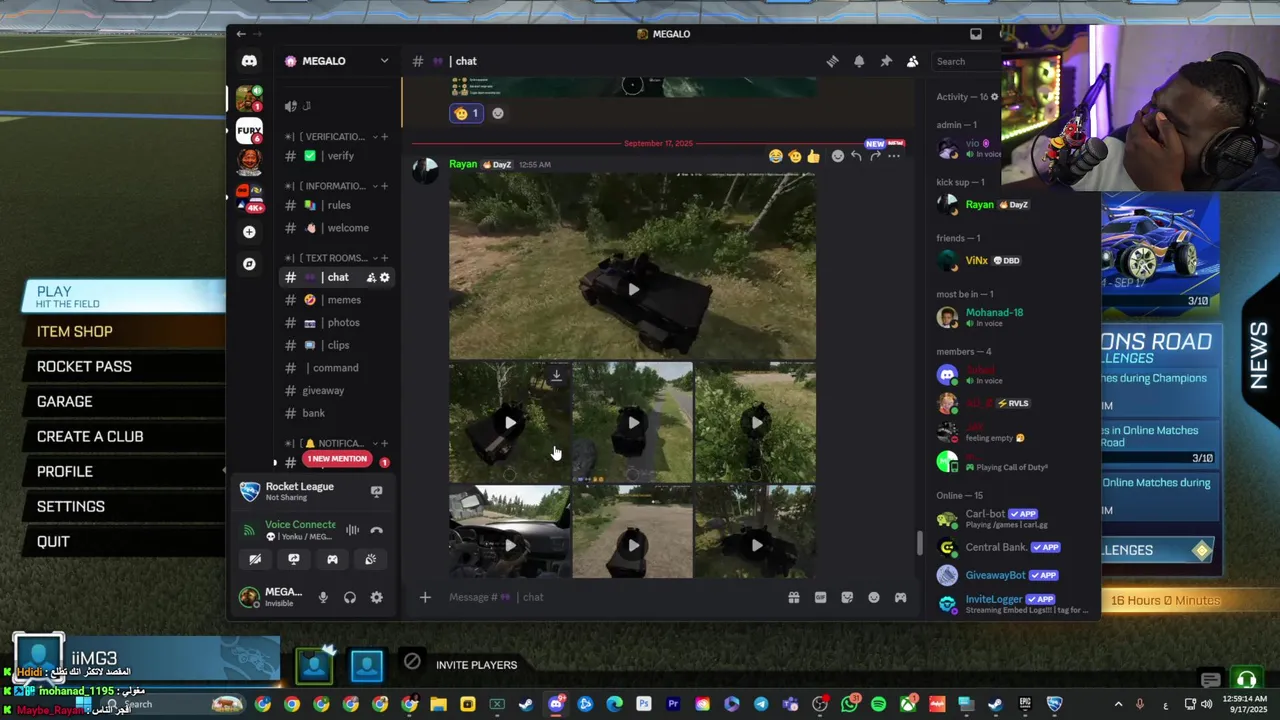
Task: Open the Activity settings gear in member list
Action: (994, 97)
